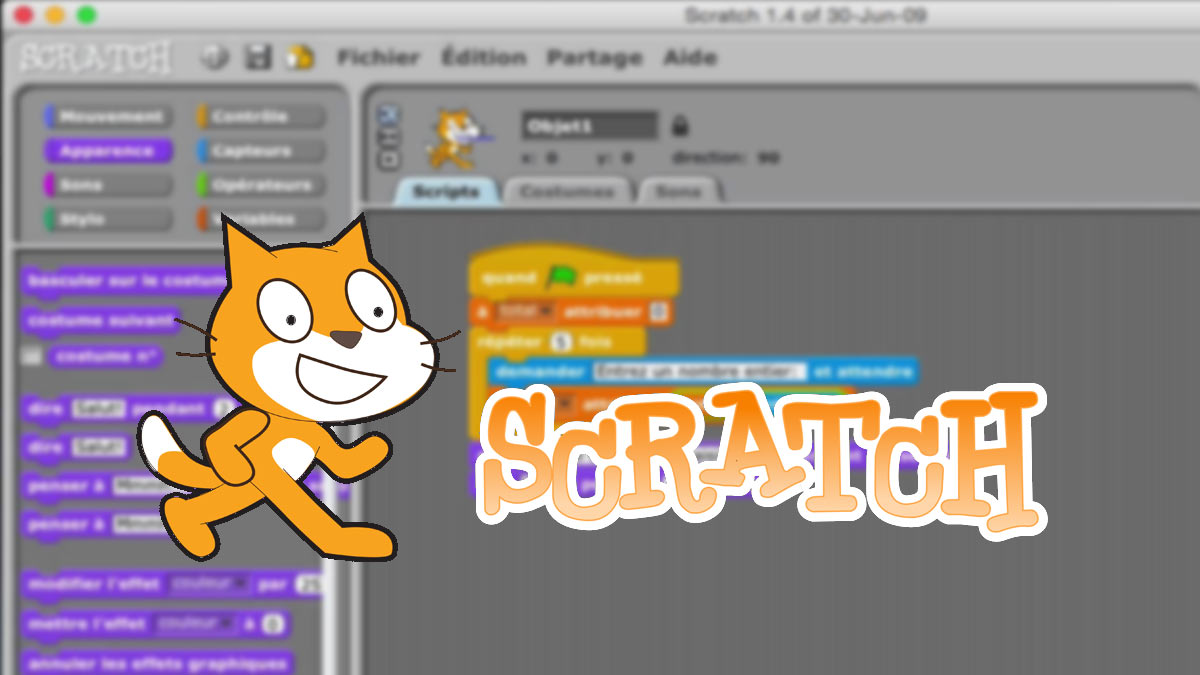Click the Objet1 sprite name field
This screenshot has height=675, width=1200.
point(589,126)
